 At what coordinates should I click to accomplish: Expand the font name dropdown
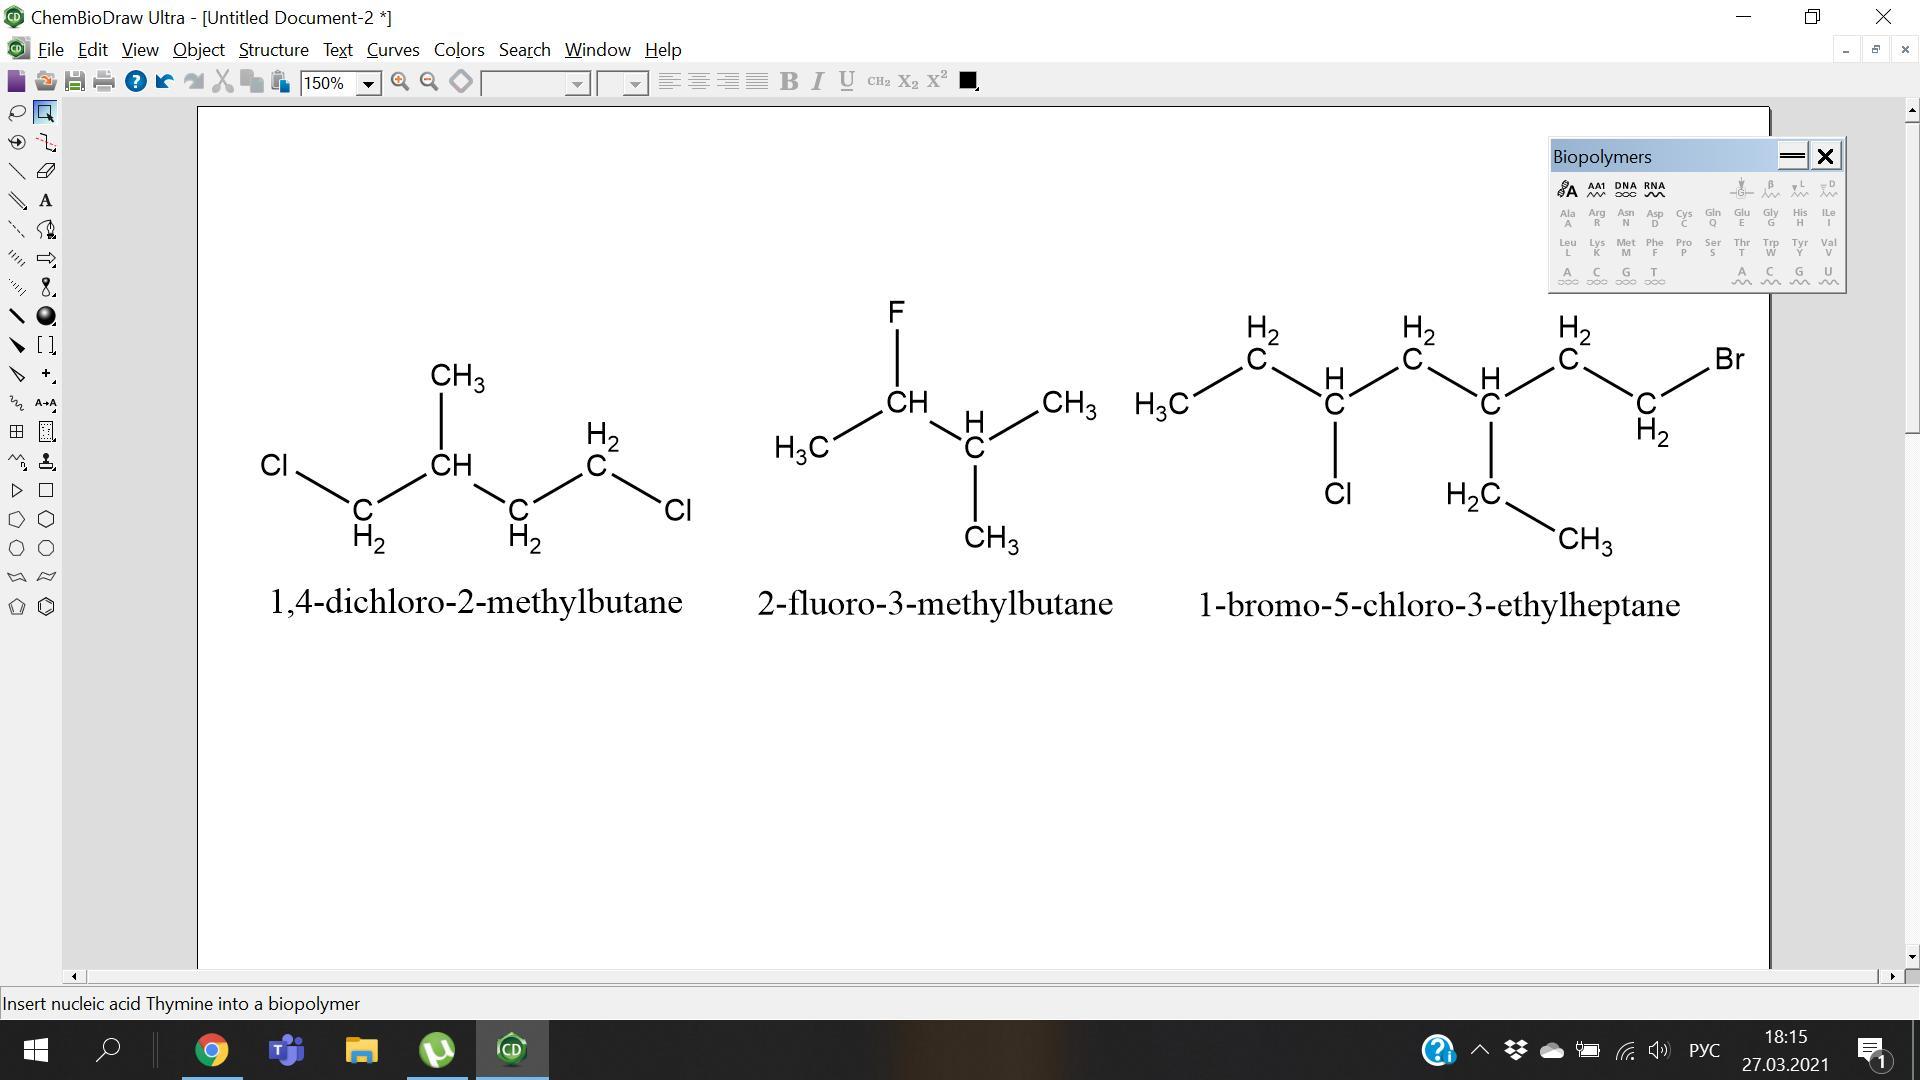point(577,84)
